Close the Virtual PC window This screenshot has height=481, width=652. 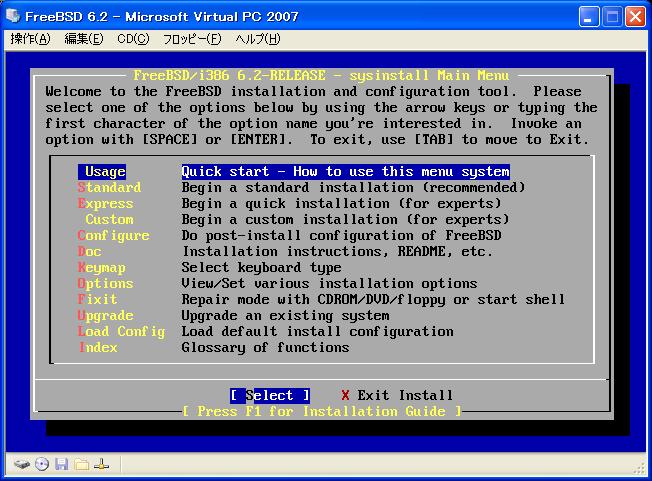[635, 17]
